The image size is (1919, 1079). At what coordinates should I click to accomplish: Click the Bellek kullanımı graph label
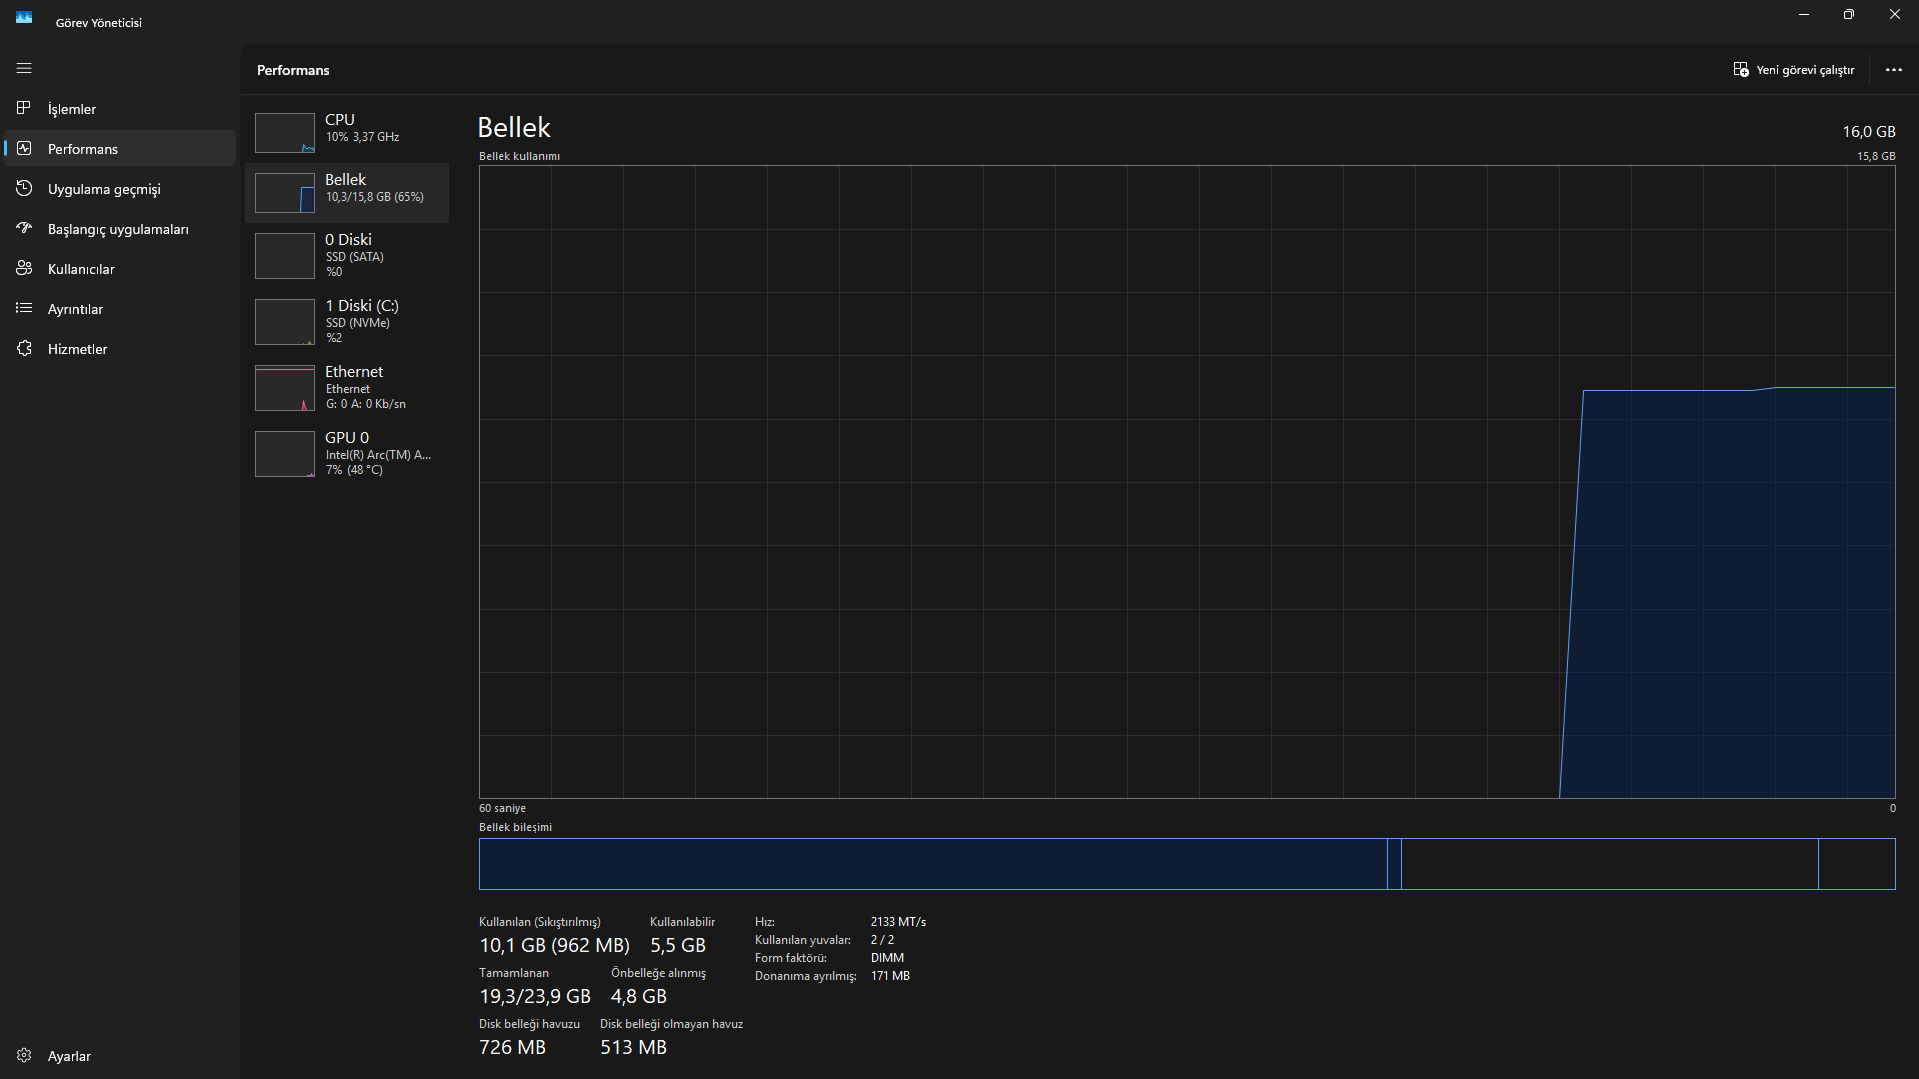point(519,156)
